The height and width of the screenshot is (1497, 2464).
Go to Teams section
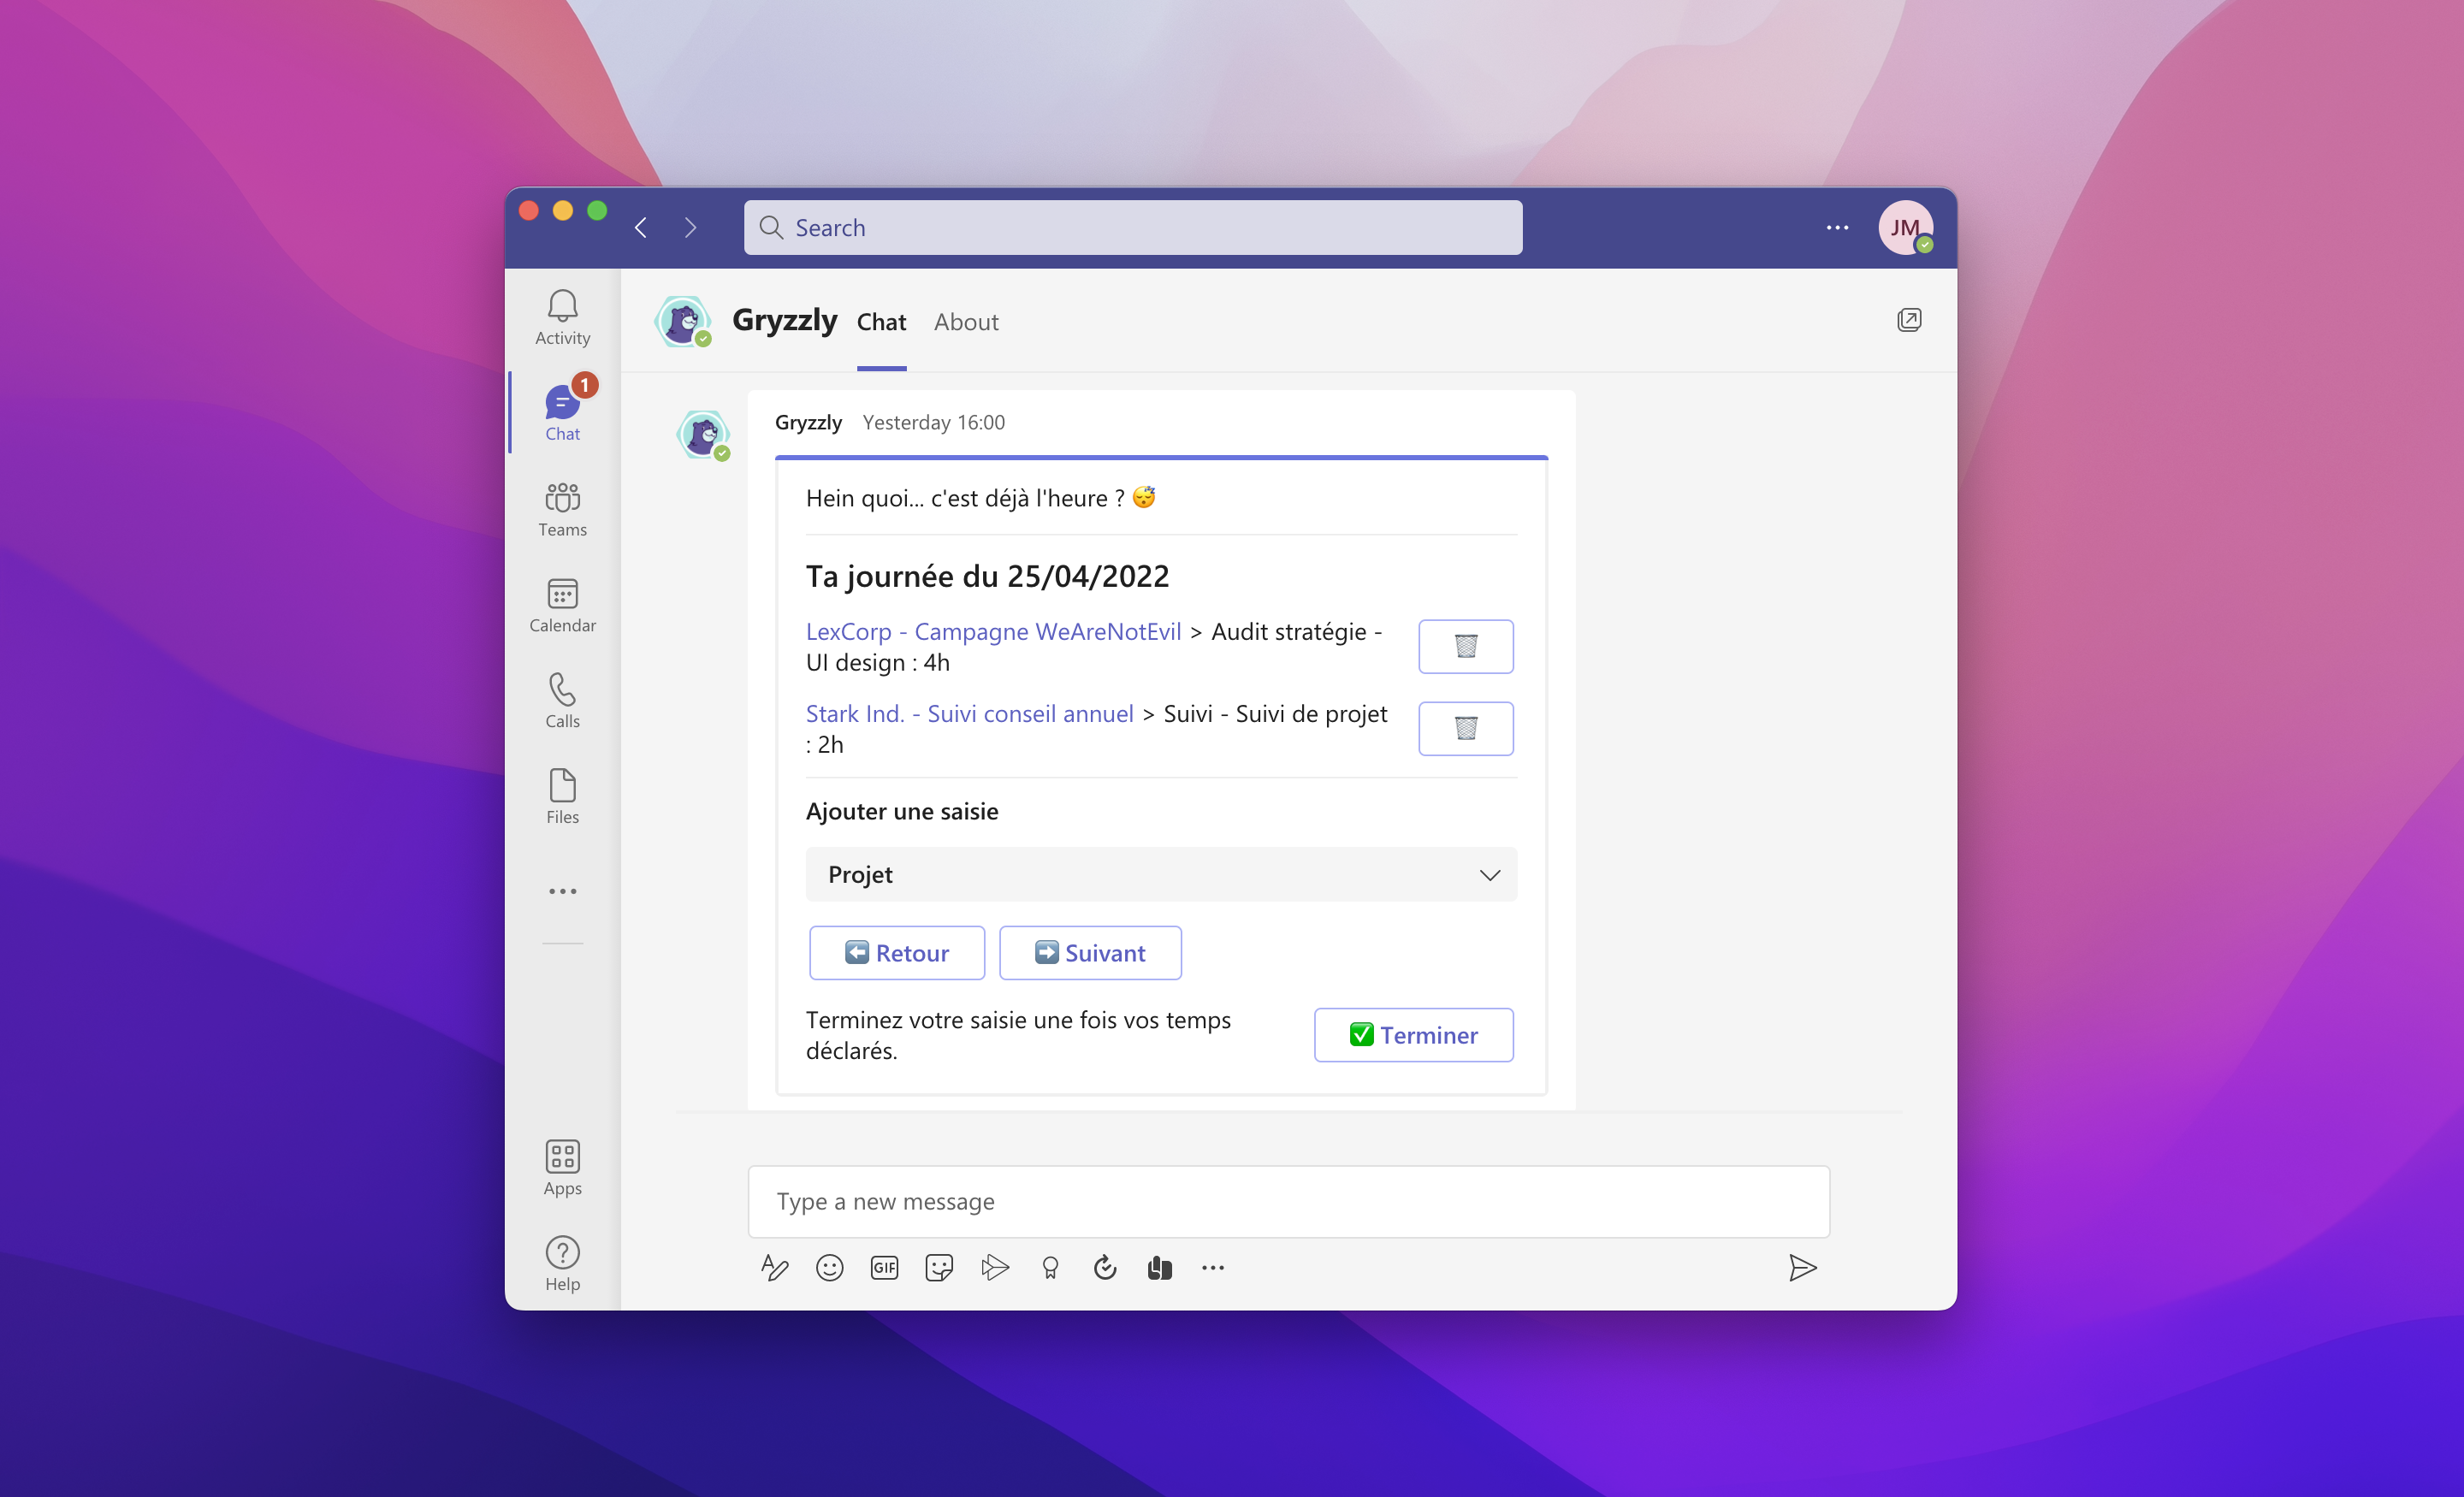(562, 509)
